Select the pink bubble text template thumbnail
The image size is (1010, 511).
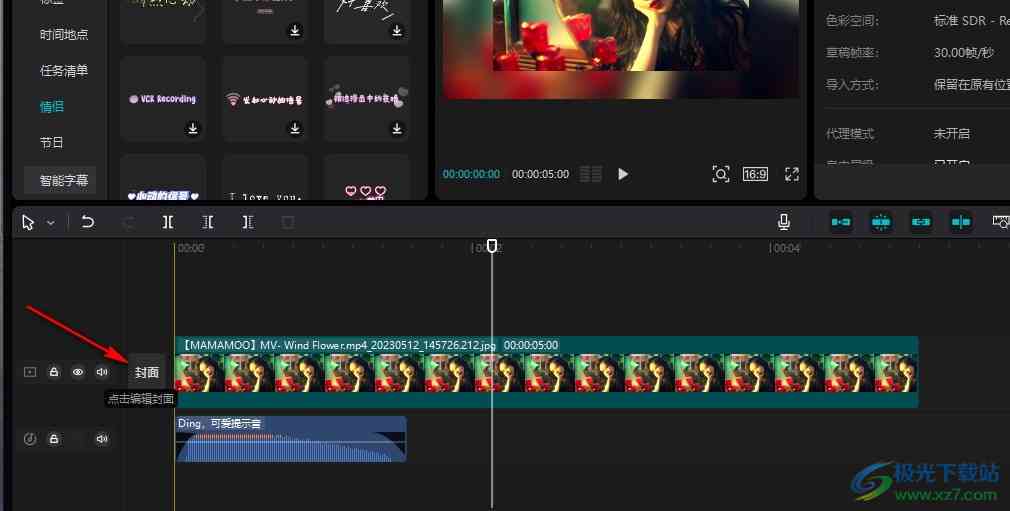coord(367,99)
